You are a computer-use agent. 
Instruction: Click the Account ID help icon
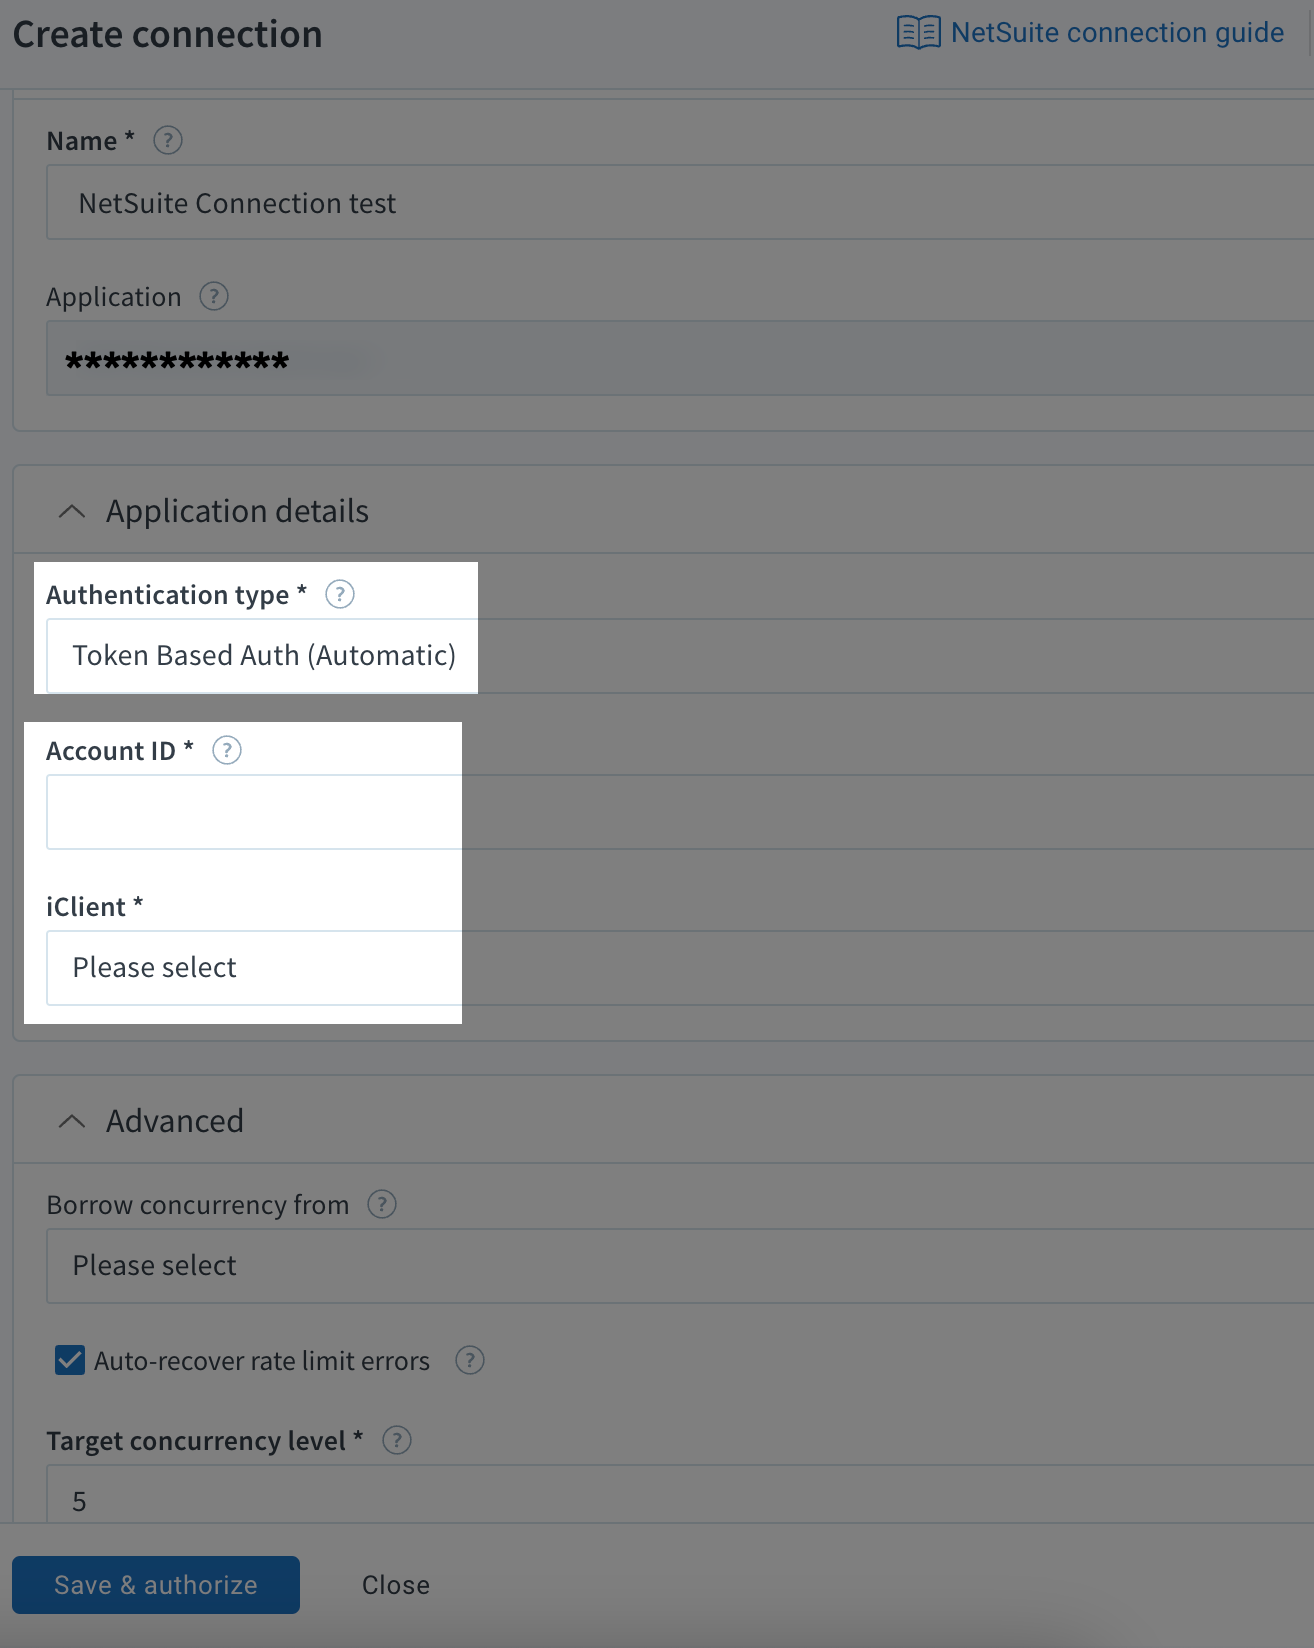226,750
